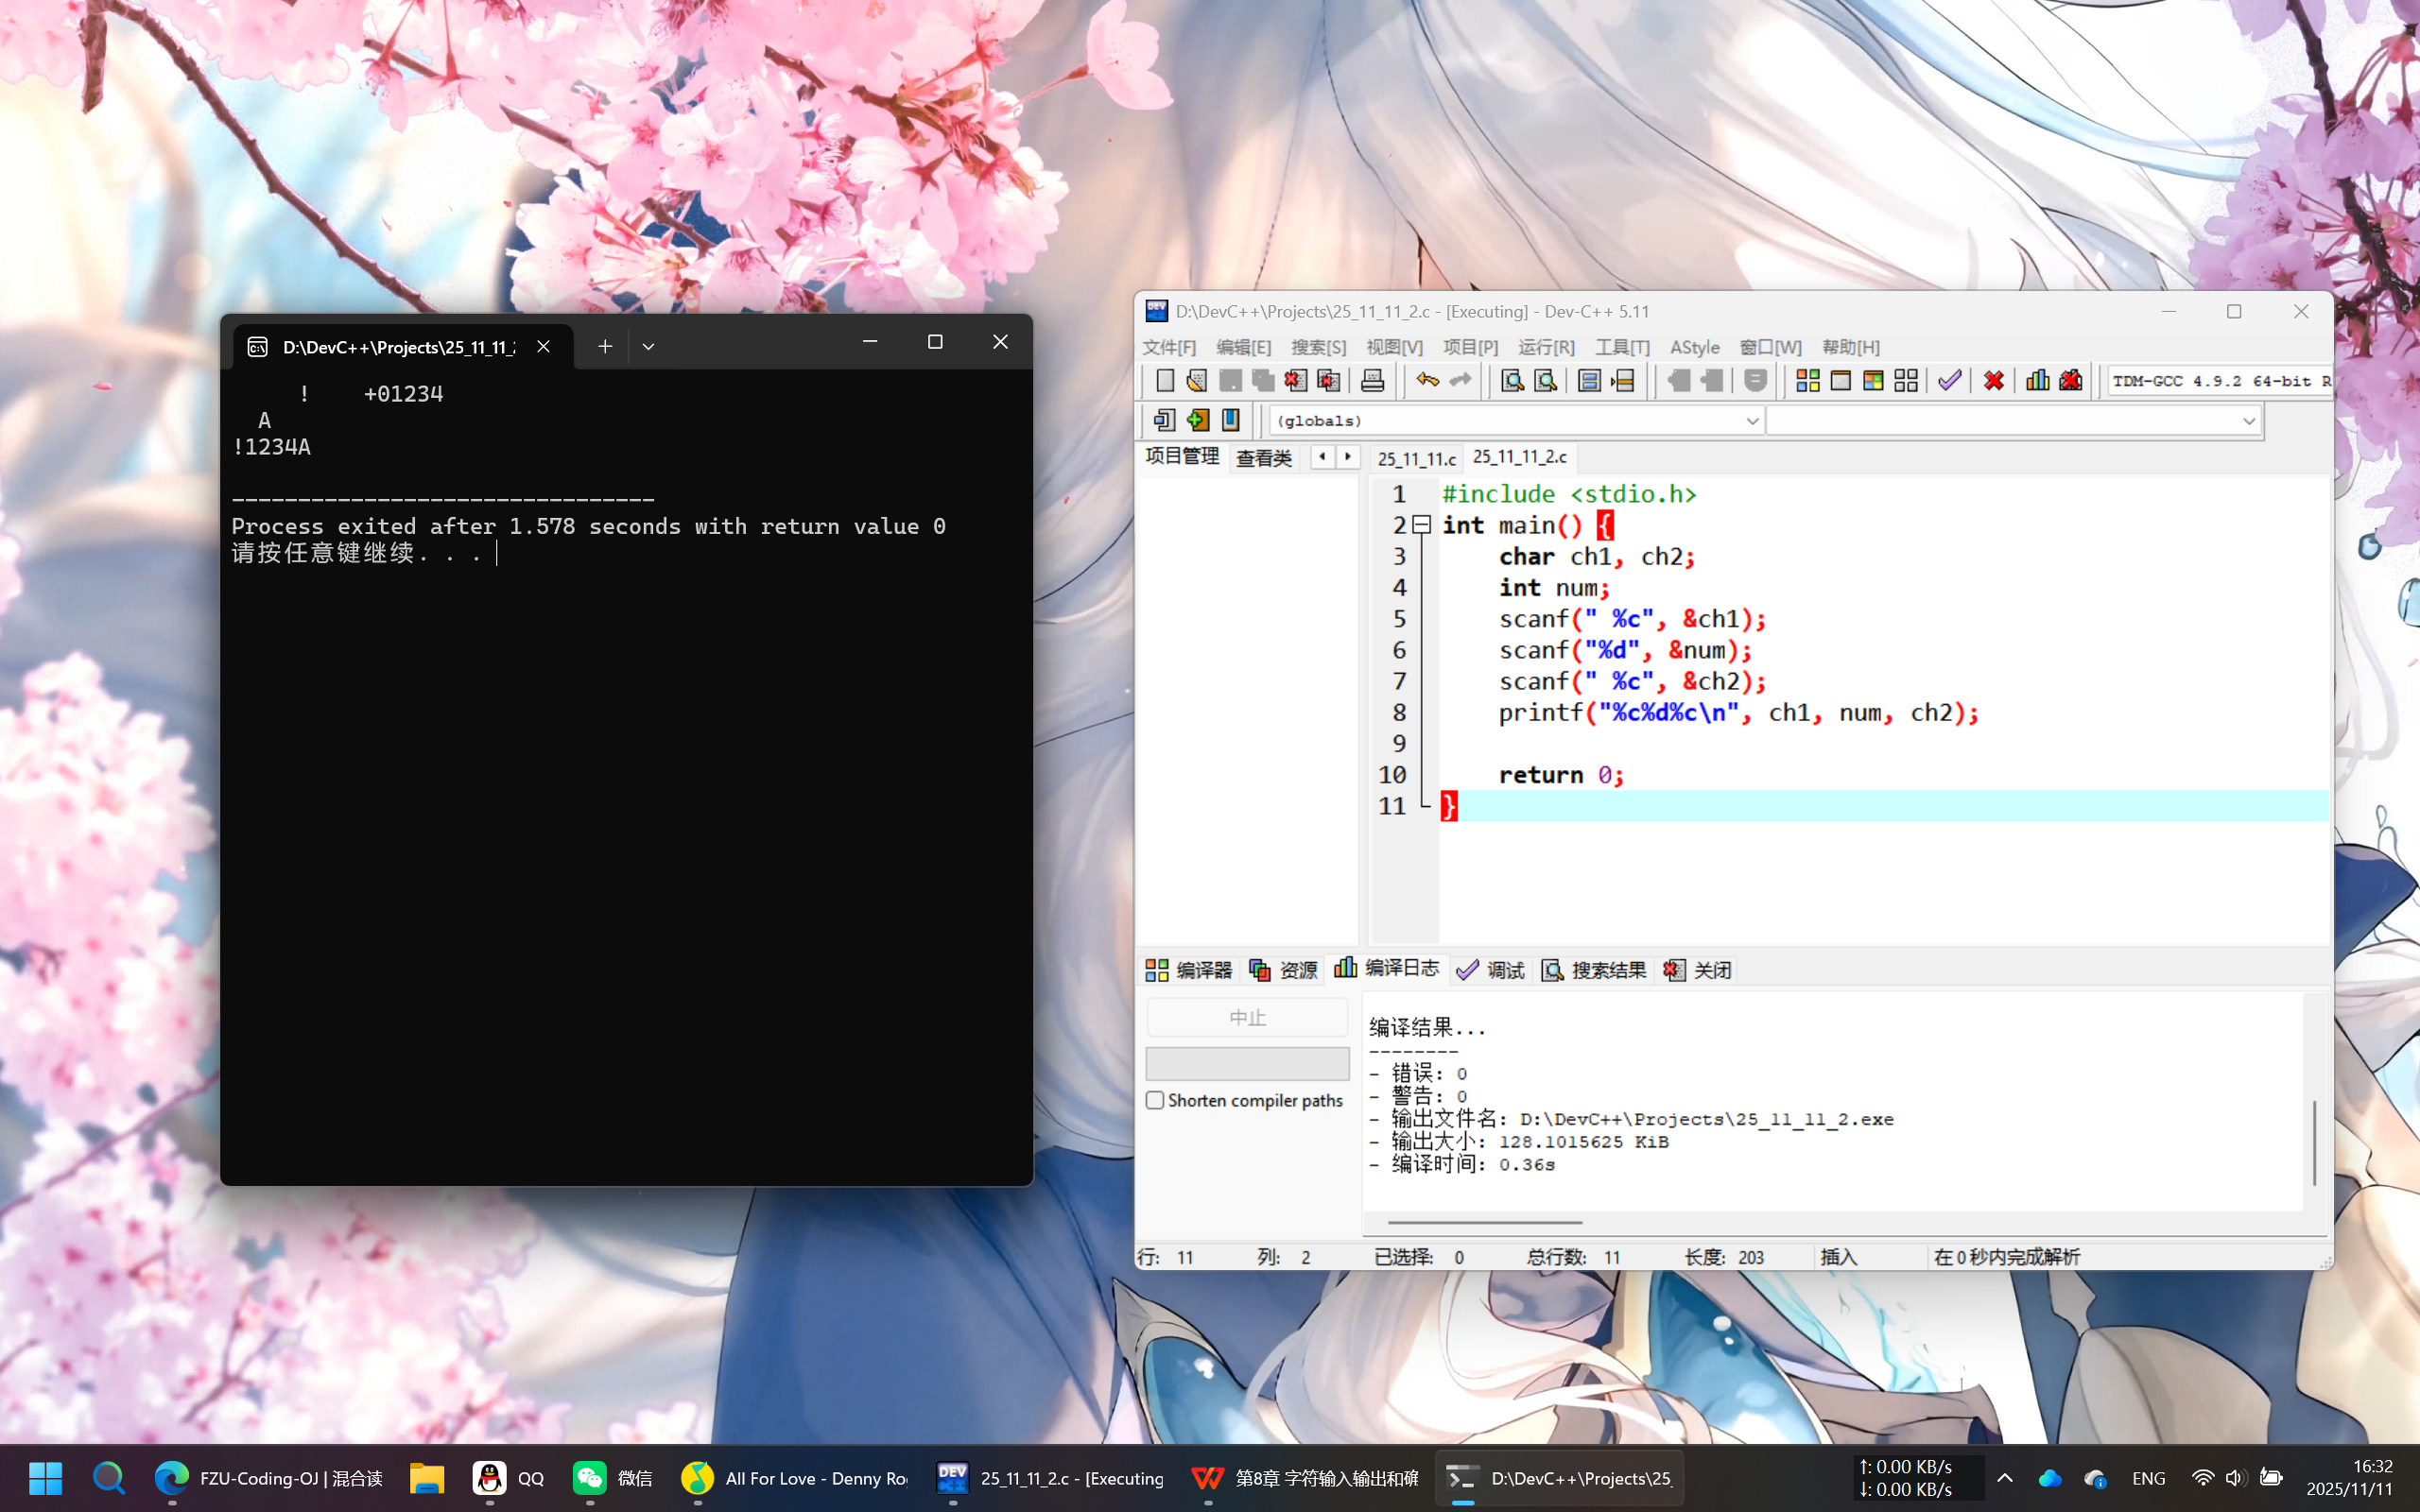Expand the (globals) scope dropdown

[x=1752, y=421]
